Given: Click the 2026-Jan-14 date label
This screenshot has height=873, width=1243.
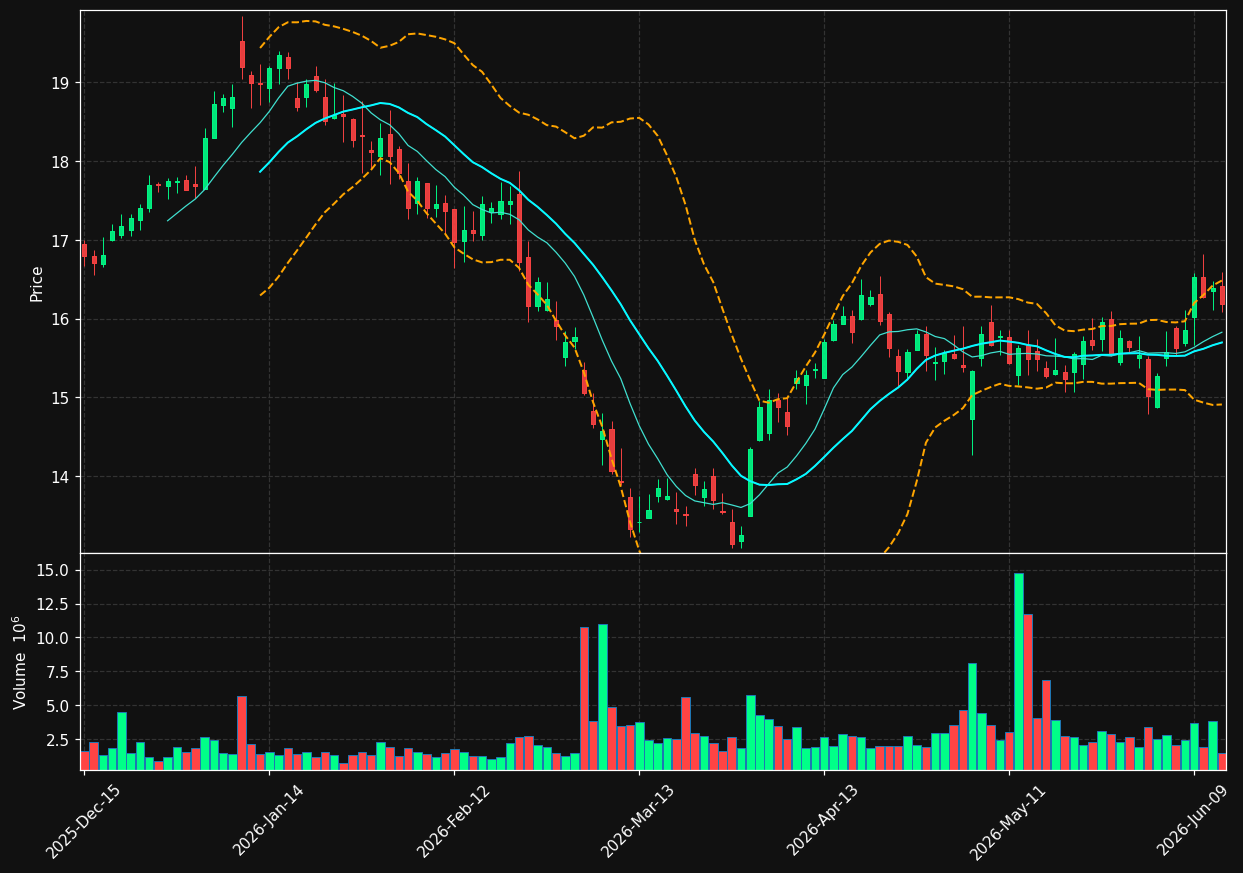Looking at the screenshot, I should click(x=266, y=821).
